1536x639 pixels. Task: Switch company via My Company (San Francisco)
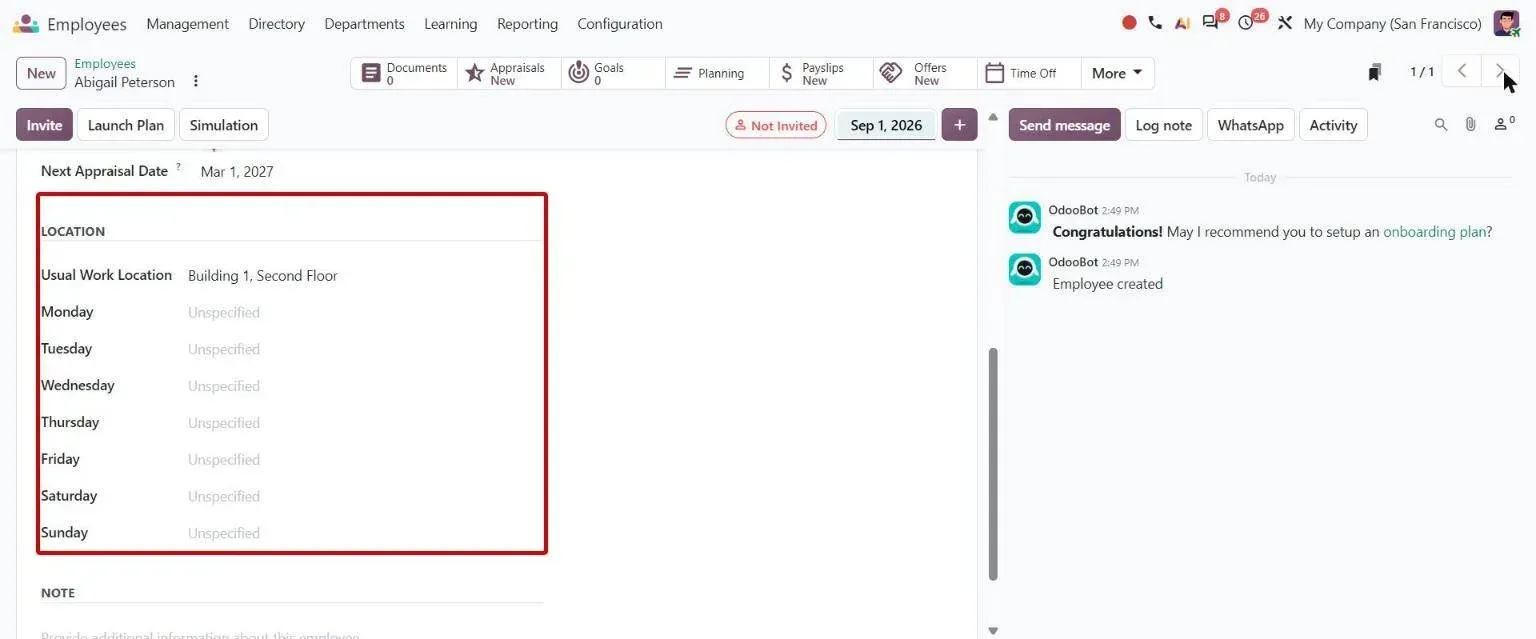click(1392, 24)
